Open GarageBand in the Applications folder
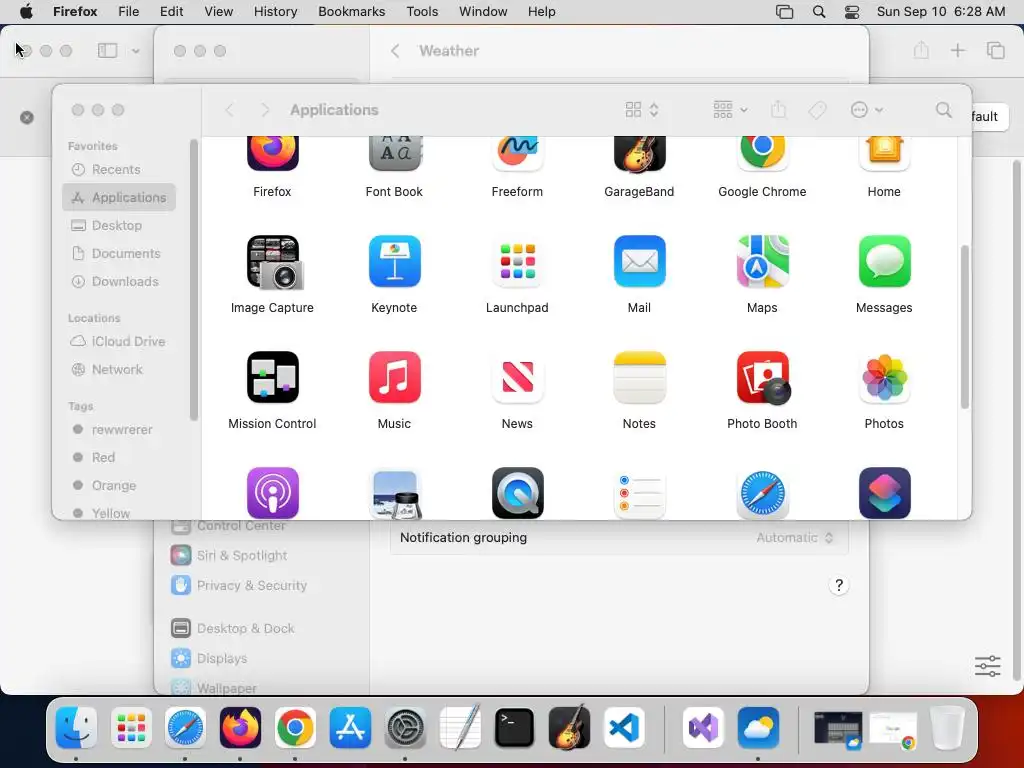 click(x=639, y=154)
